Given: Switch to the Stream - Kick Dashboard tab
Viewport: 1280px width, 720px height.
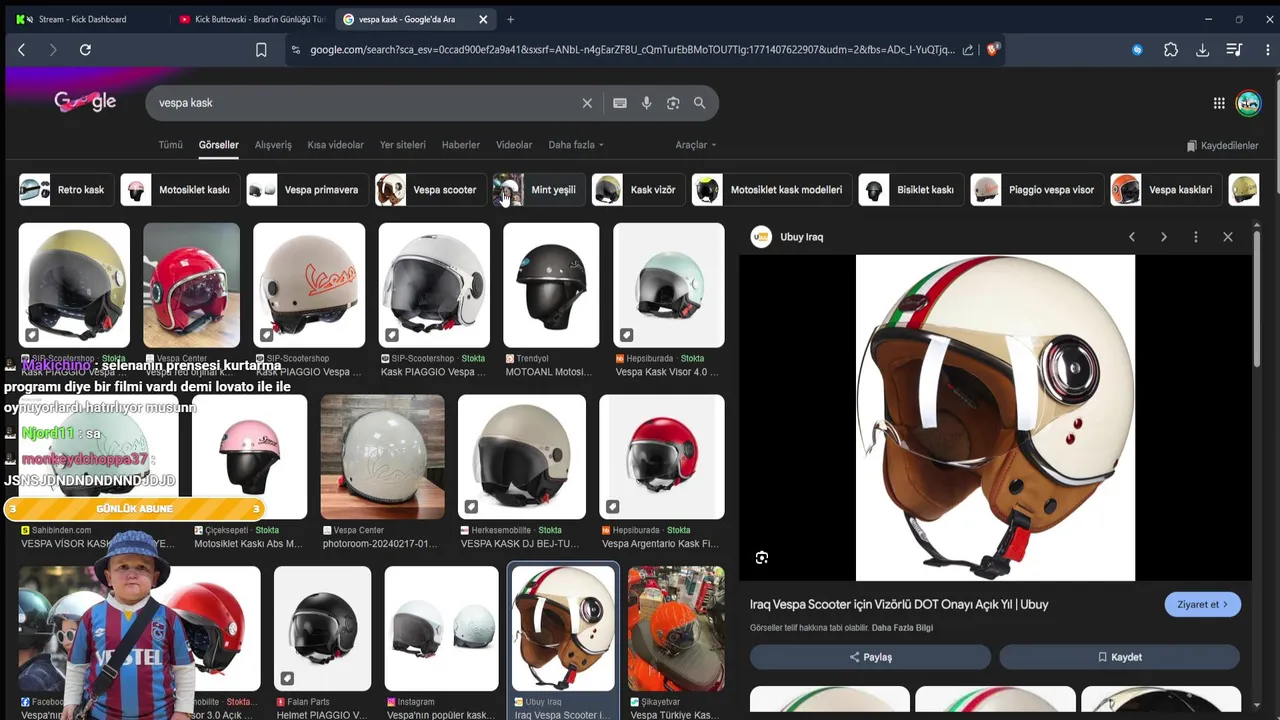Looking at the screenshot, I should tap(84, 19).
